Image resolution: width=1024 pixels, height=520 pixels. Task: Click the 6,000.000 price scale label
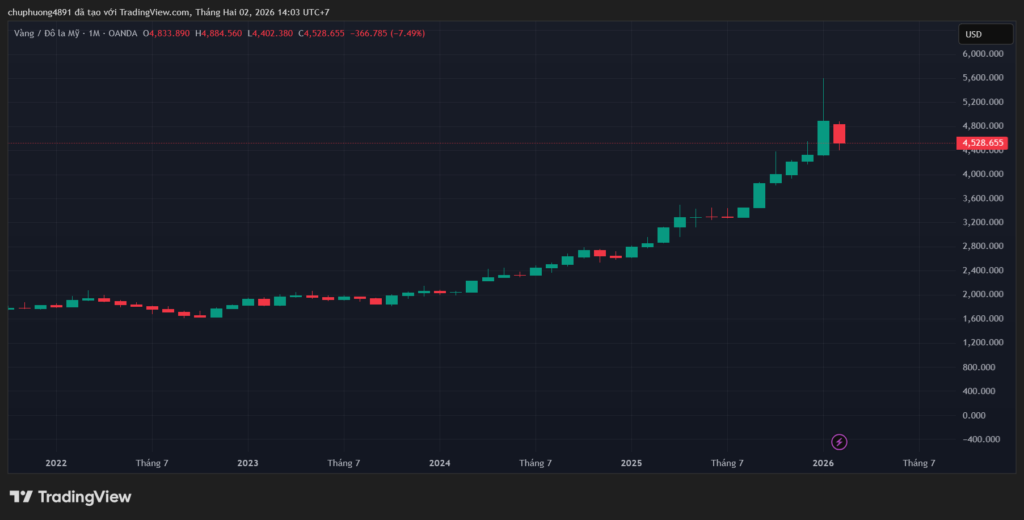click(x=980, y=54)
